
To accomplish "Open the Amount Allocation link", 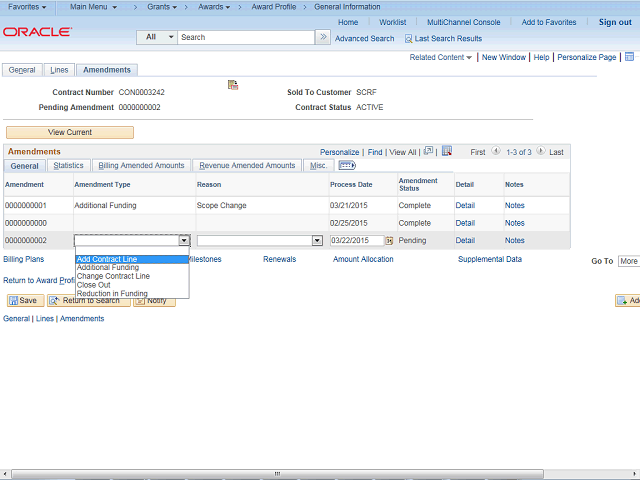I will (363, 259).
